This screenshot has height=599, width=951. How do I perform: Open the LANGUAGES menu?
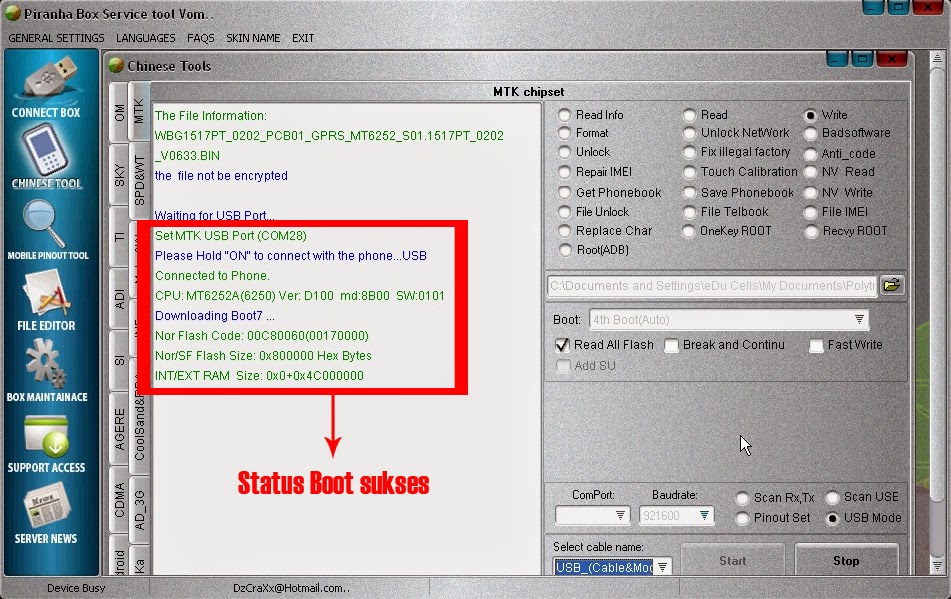(146, 38)
